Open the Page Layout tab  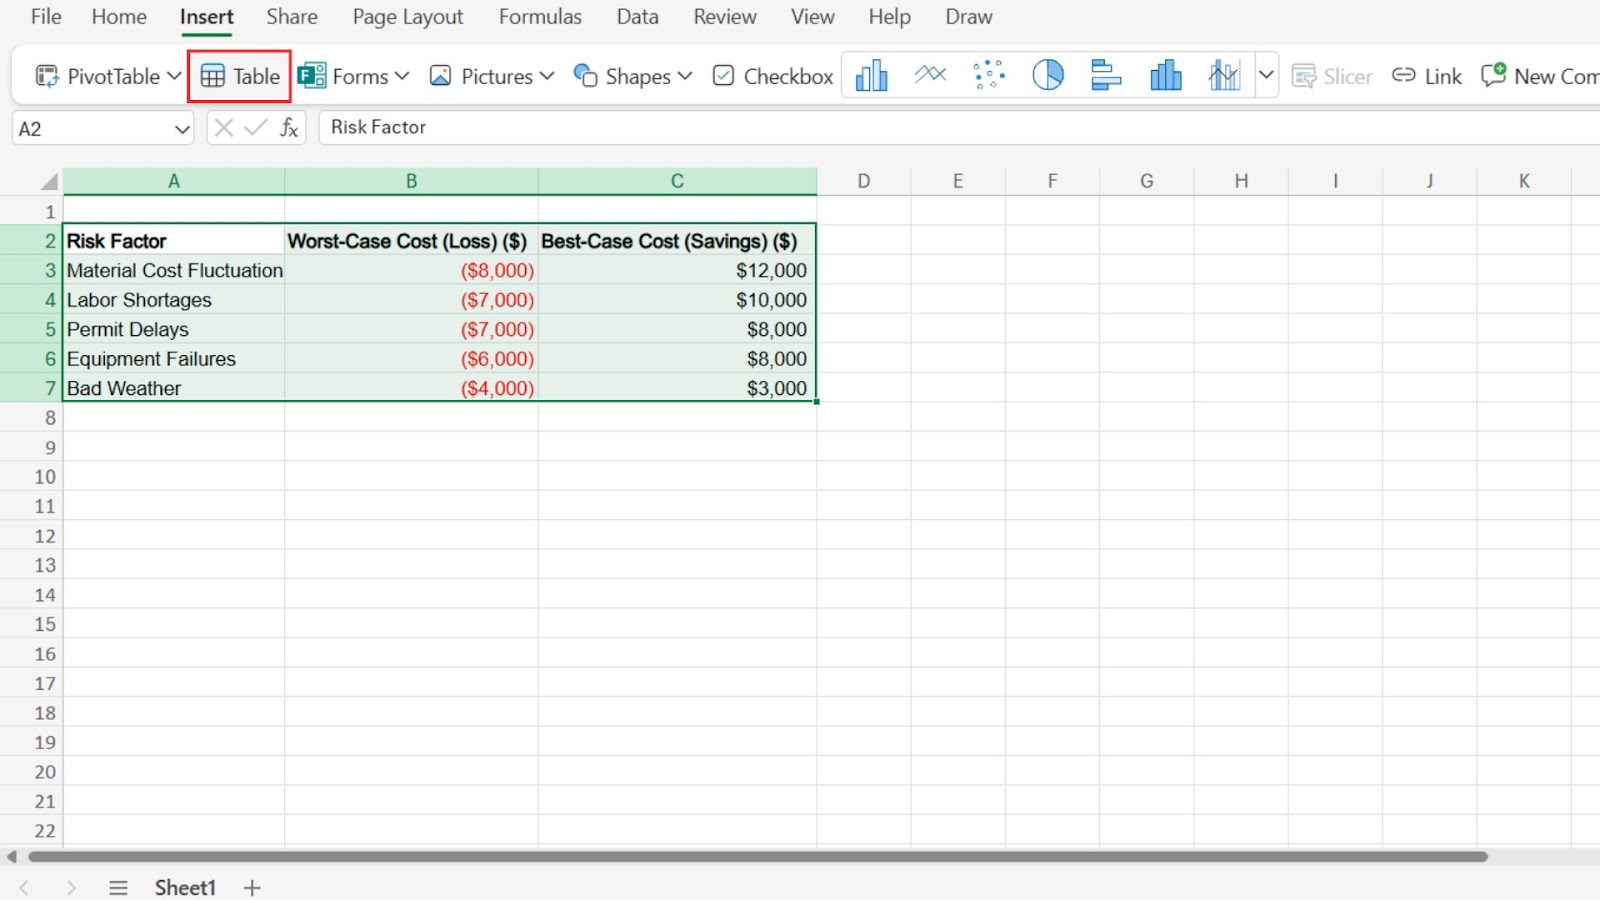[x=407, y=17]
